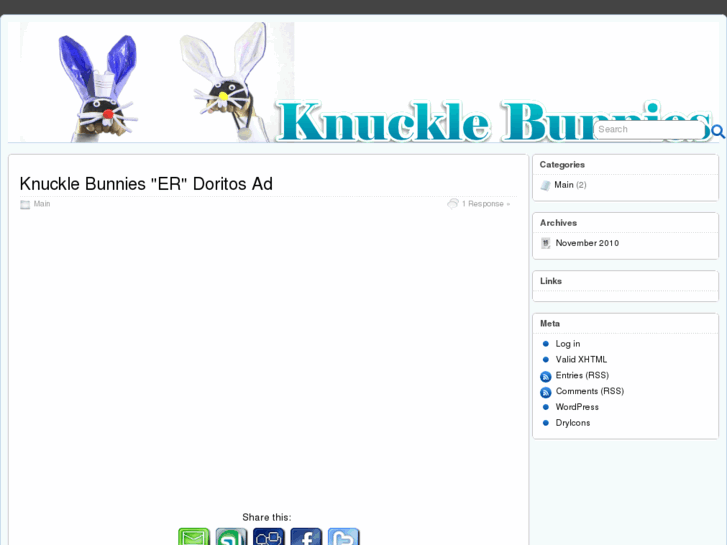Image resolution: width=727 pixels, height=545 pixels.
Task: Click the speech bubble icon by 1 Response
Action: coord(453,204)
